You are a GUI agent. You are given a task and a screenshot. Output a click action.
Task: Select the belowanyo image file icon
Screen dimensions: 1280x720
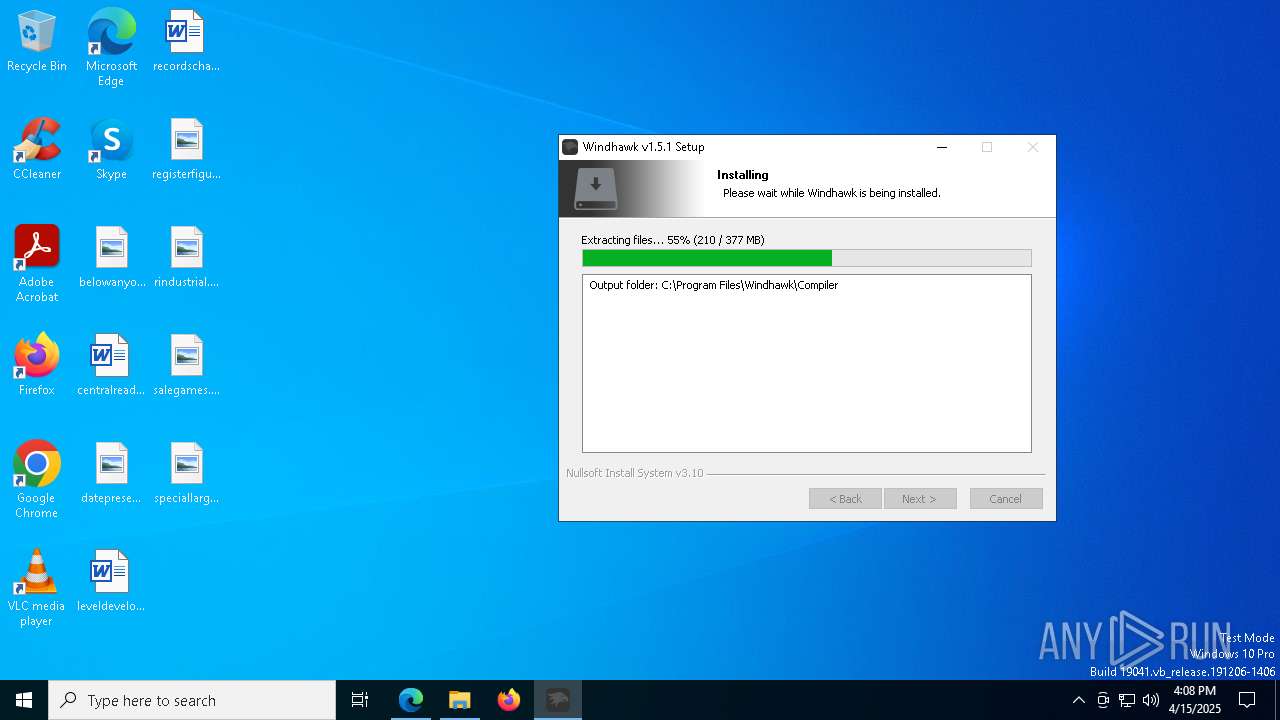click(x=111, y=258)
